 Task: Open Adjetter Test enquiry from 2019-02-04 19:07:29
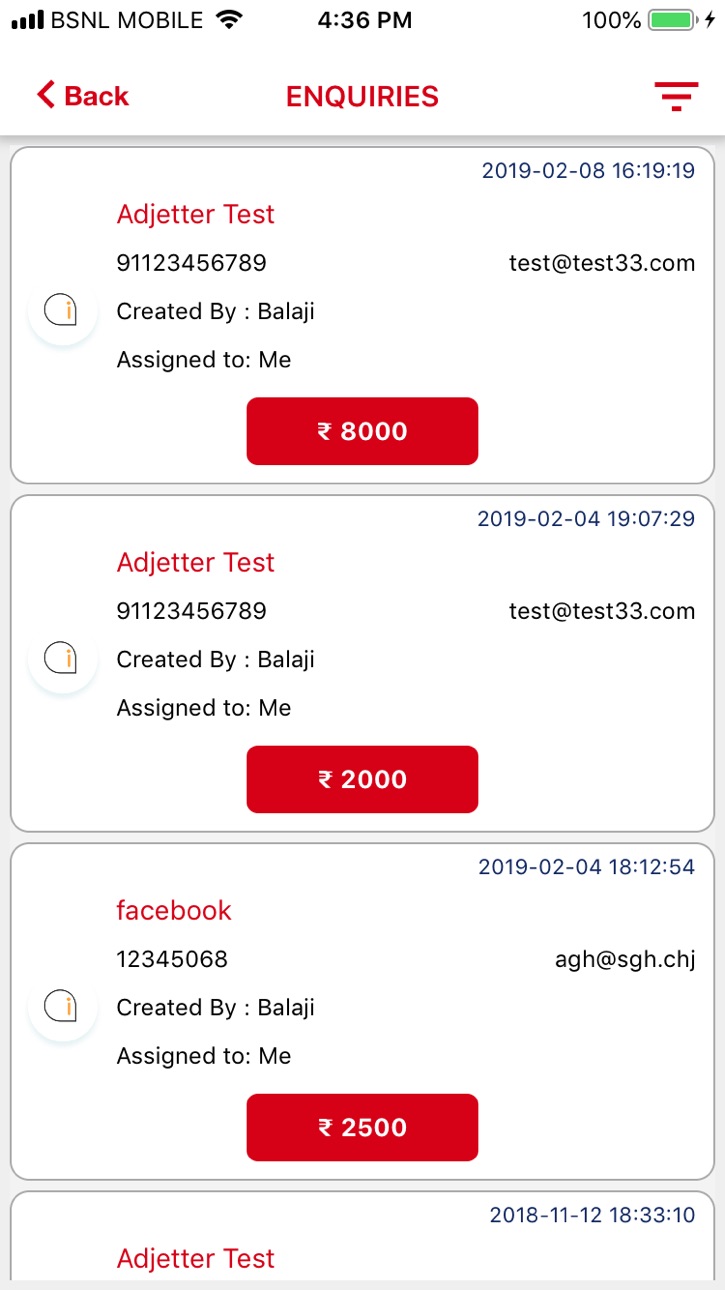tap(196, 562)
